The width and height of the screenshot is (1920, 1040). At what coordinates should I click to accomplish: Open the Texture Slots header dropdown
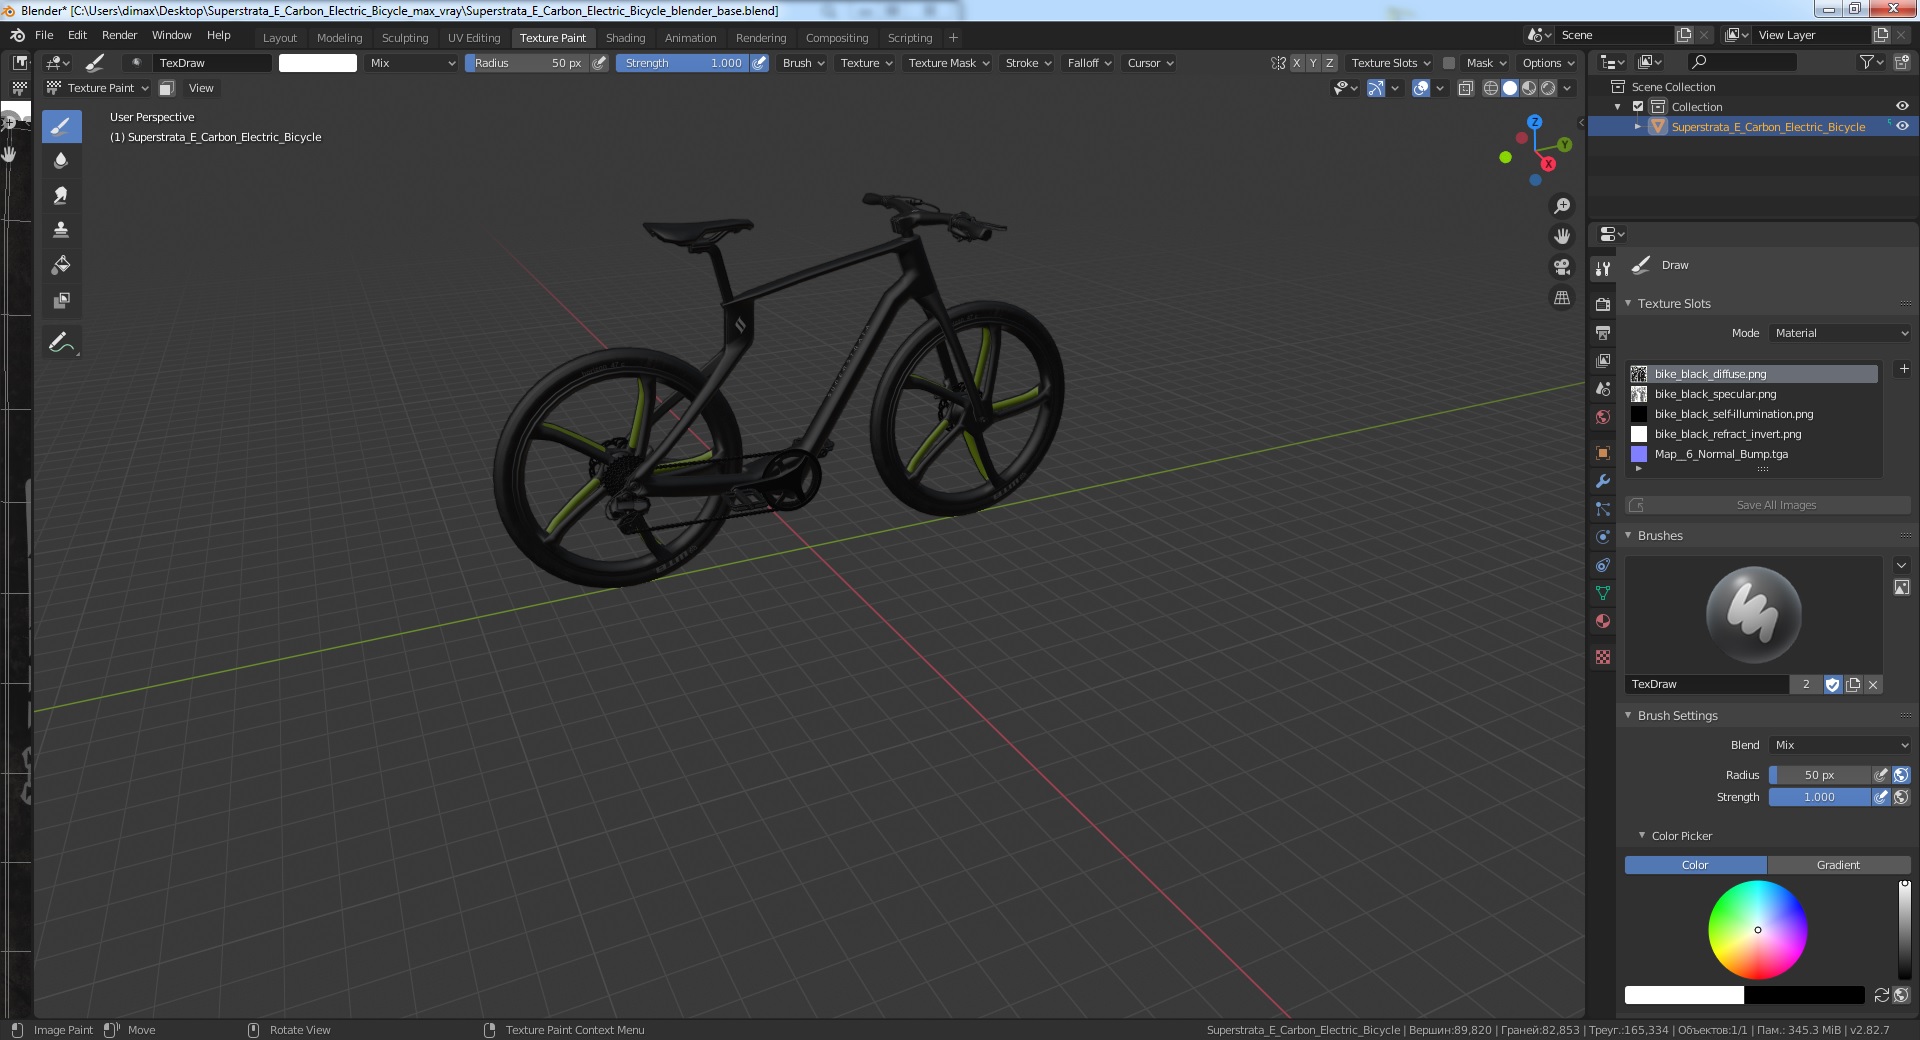coord(1390,63)
